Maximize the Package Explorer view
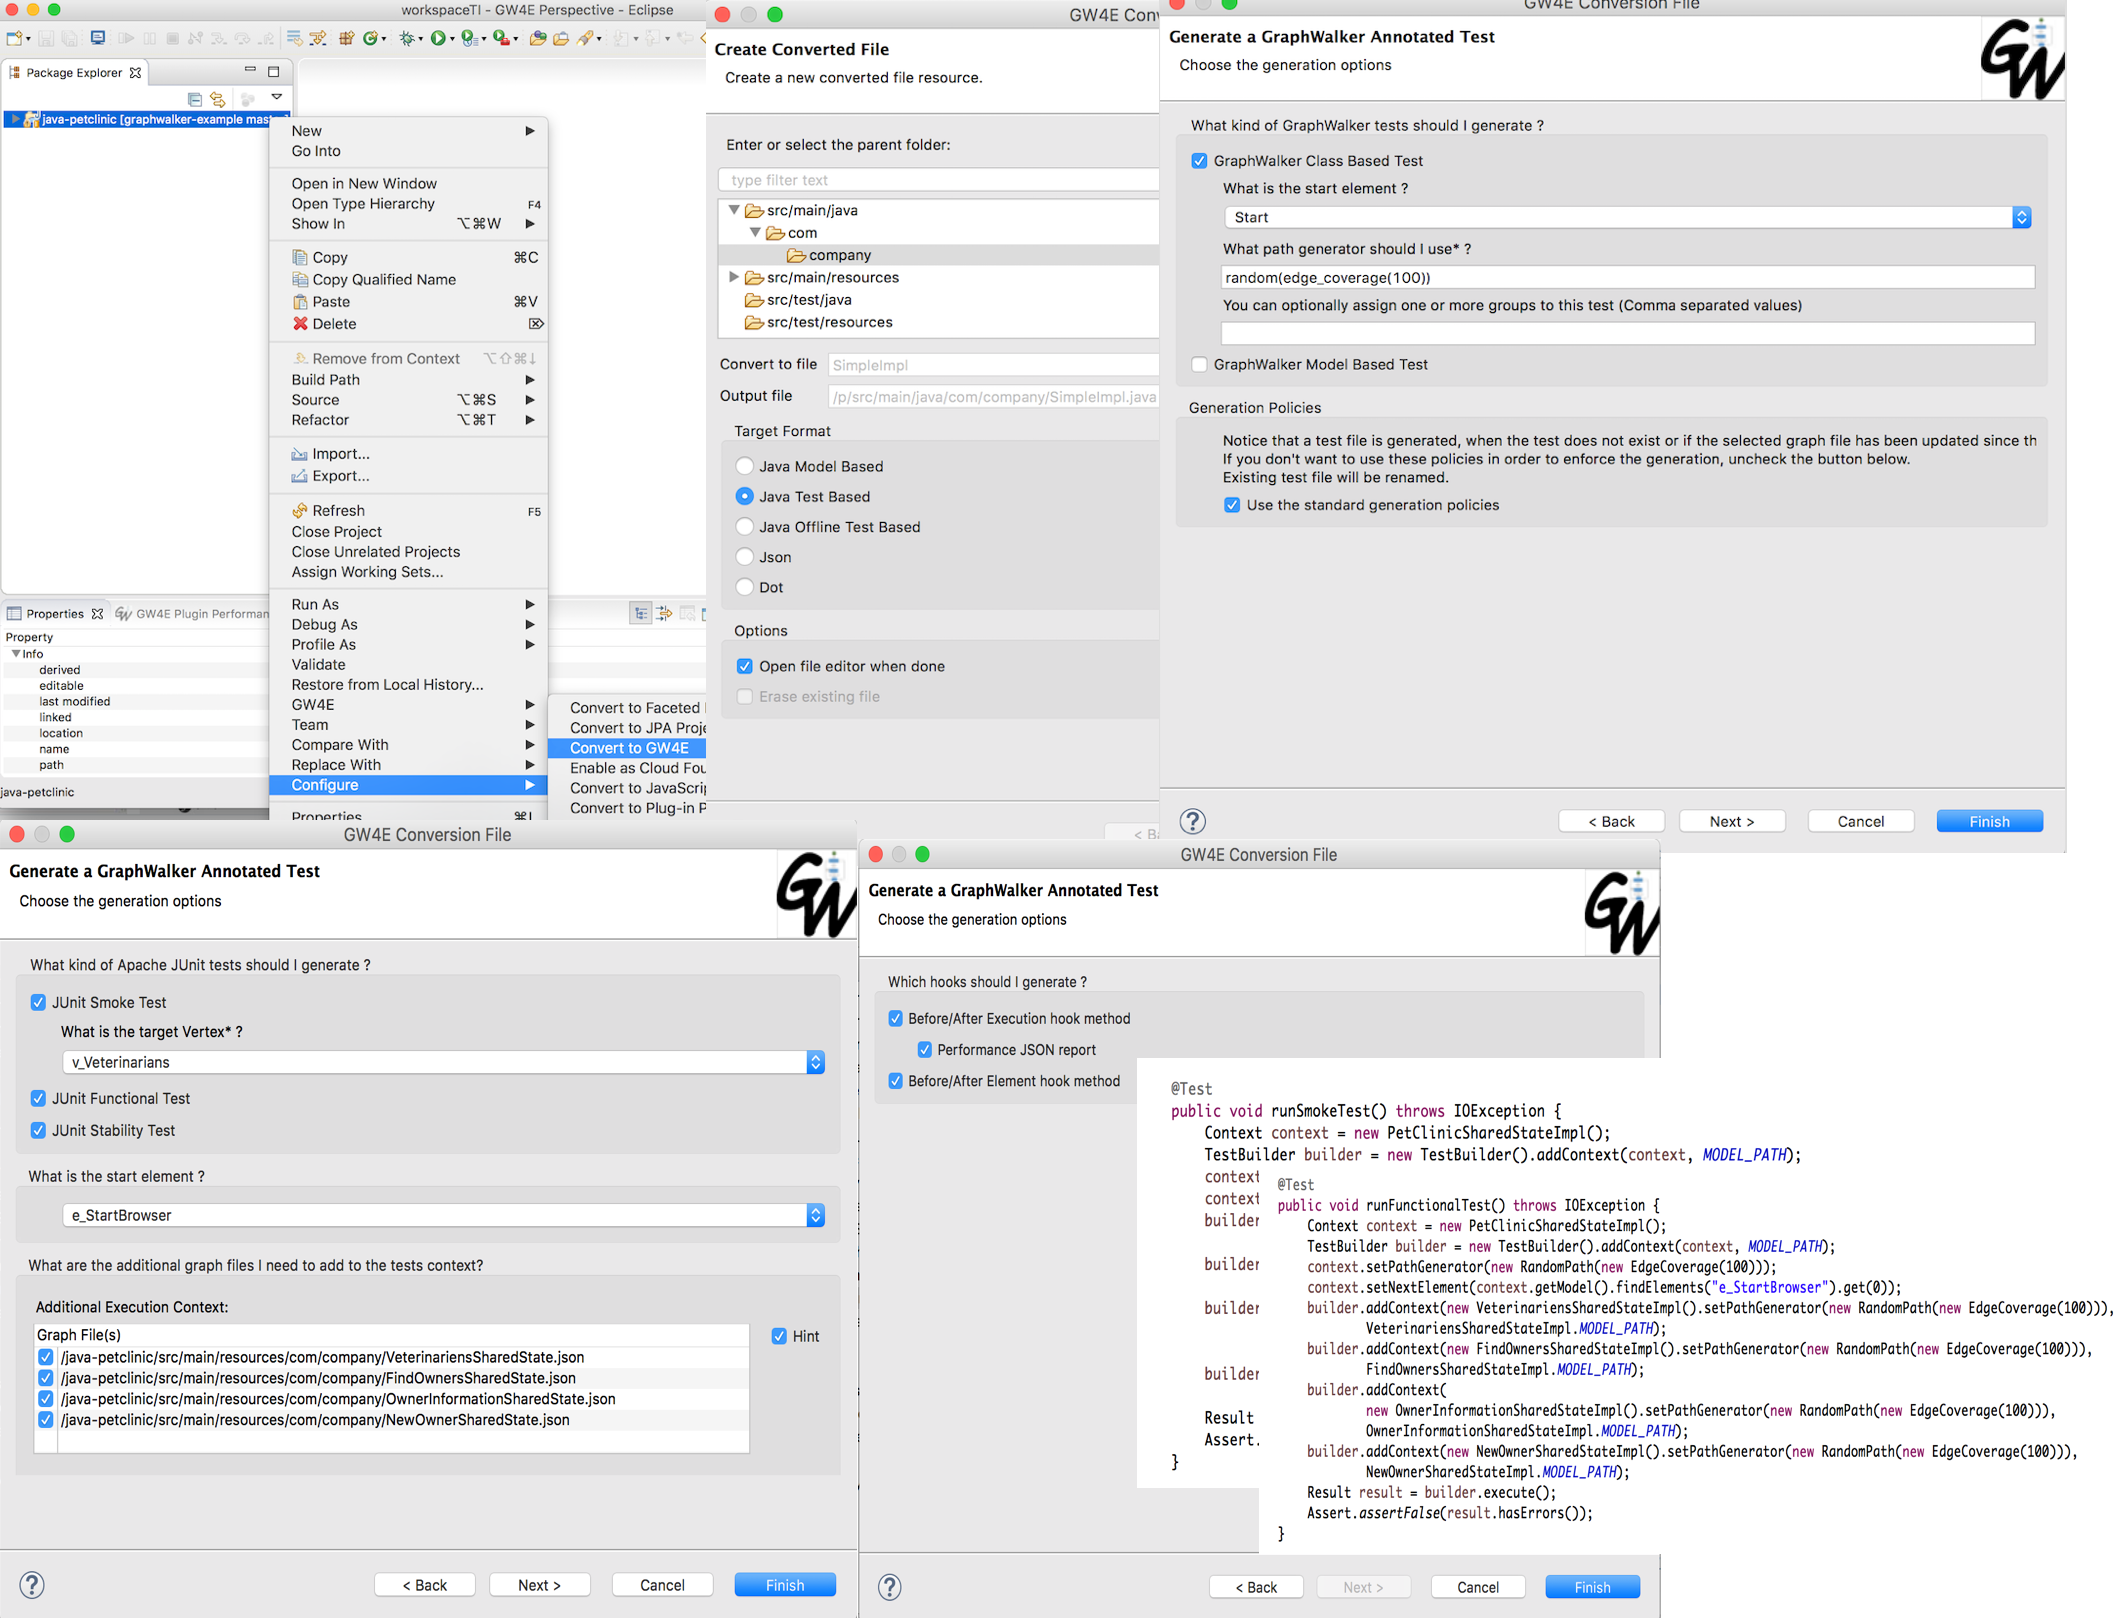The height and width of the screenshot is (1618, 2118). (x=274, y=71)
